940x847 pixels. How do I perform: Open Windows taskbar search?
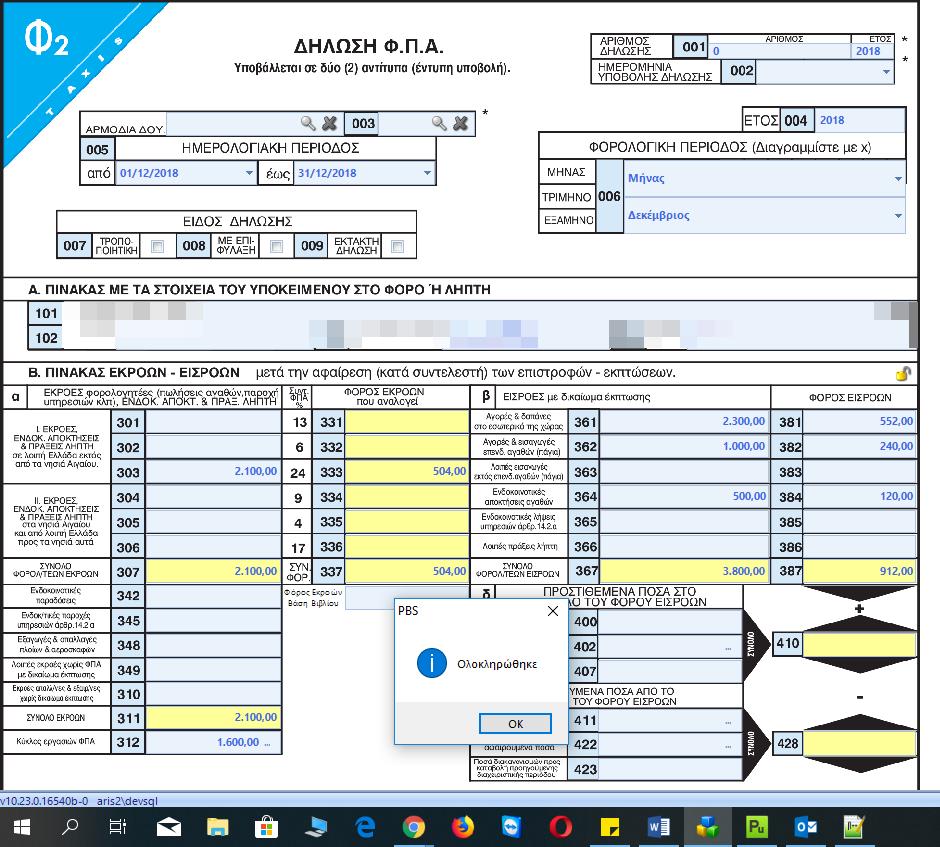click(70, 828)
